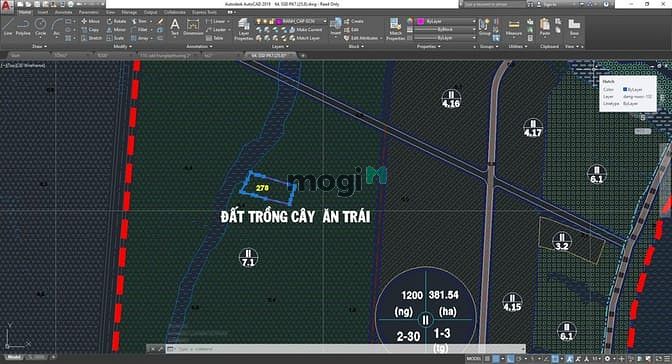Click the magenta layer color swatch
The image size is (672, 364).
(279, 21)
